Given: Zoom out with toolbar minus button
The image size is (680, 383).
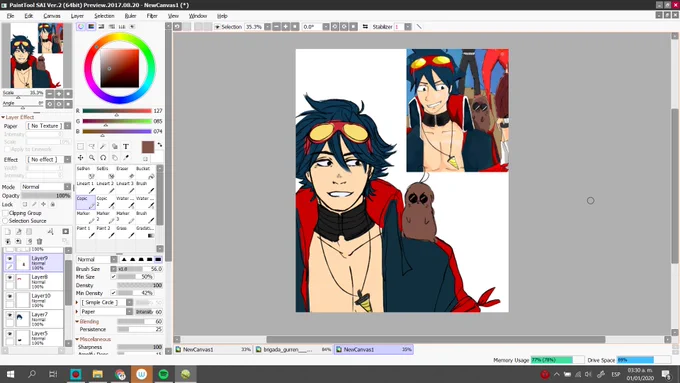Looking at the screenshot, I should click(276, 26).
